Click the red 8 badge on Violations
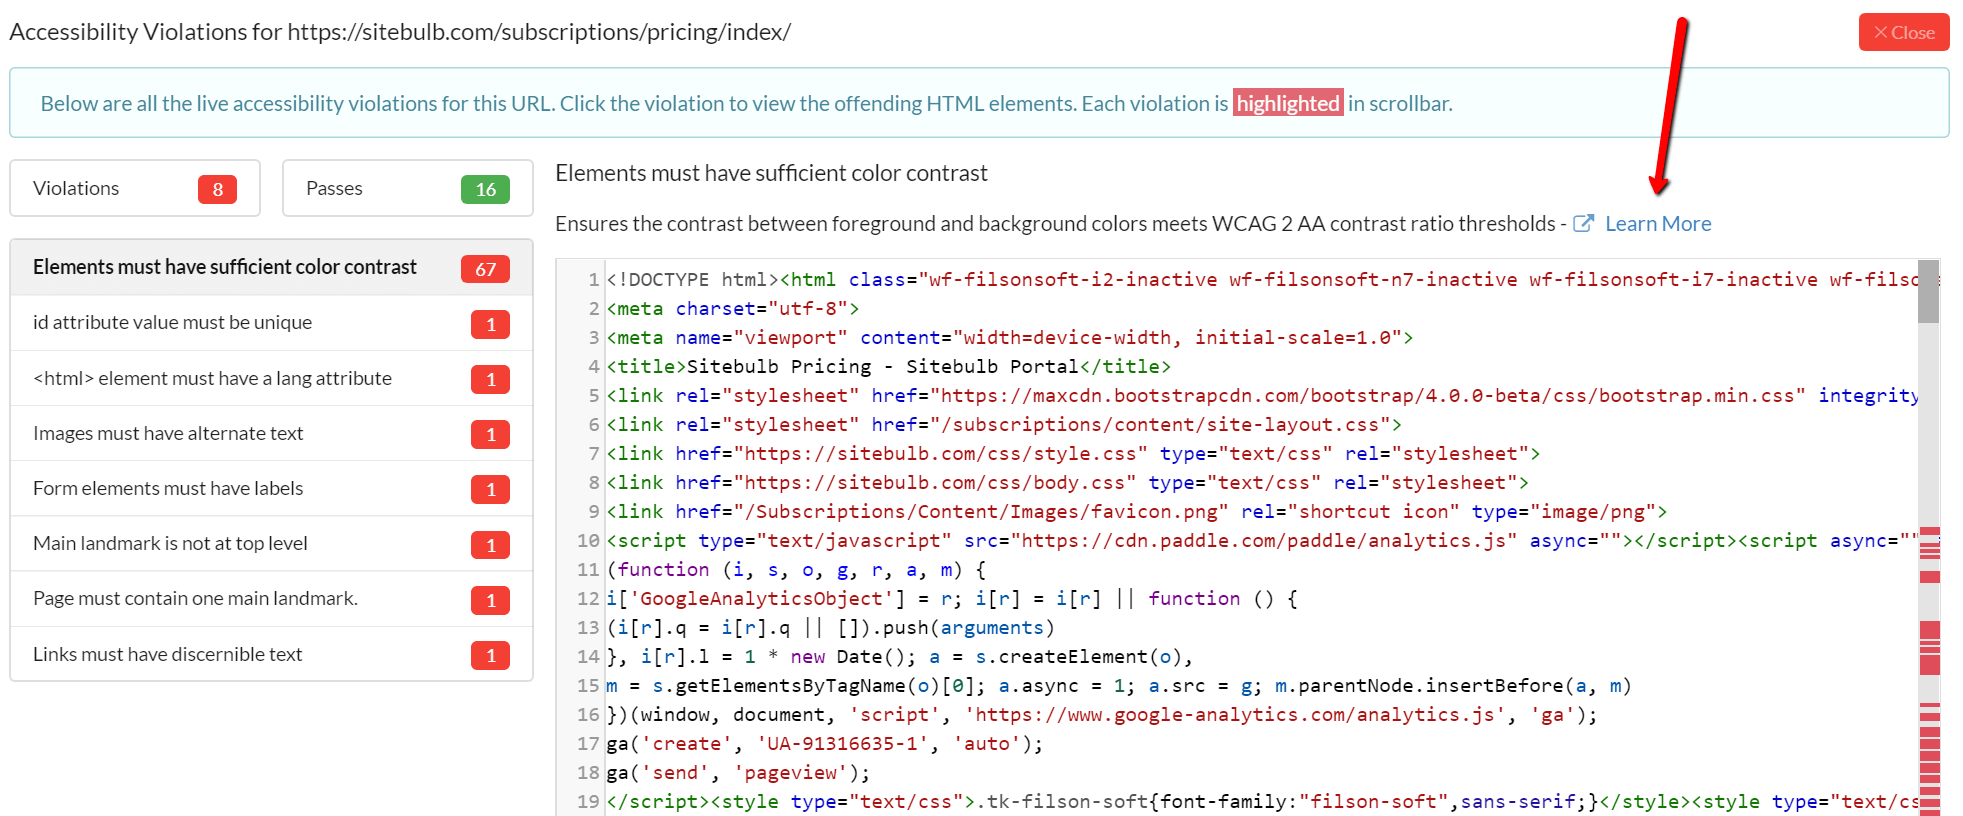Image resolution: width=1963 pixels, height=816 pixels. (217, 189)
